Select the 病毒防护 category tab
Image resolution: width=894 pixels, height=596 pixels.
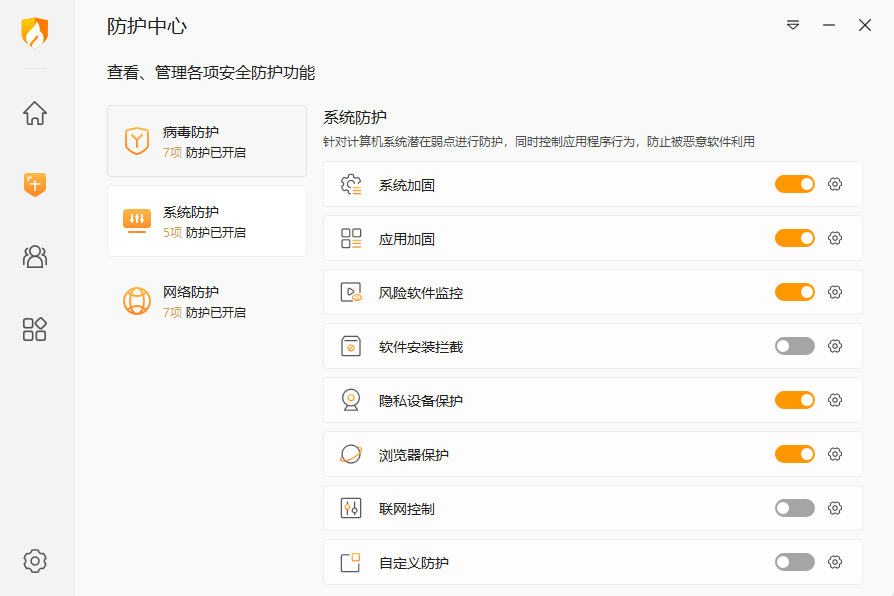206,141
